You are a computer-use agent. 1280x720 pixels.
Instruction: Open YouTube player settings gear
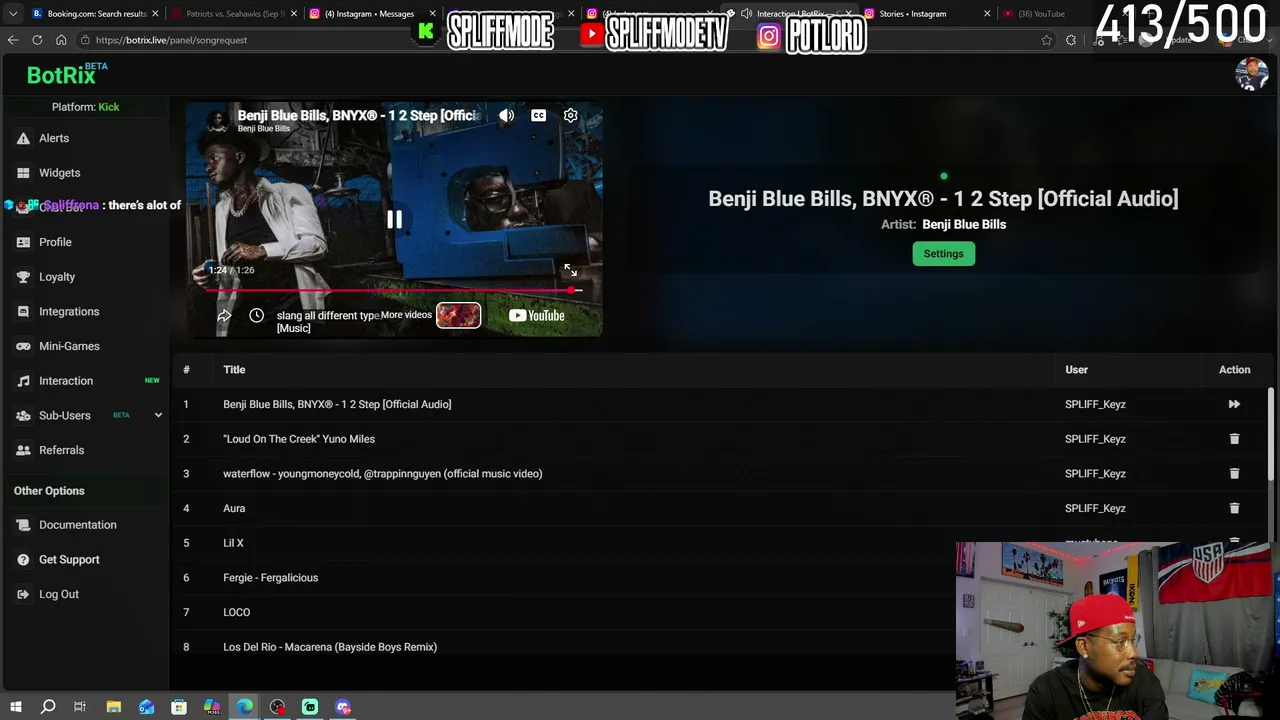pyautogui.click(x=570, y=116)
